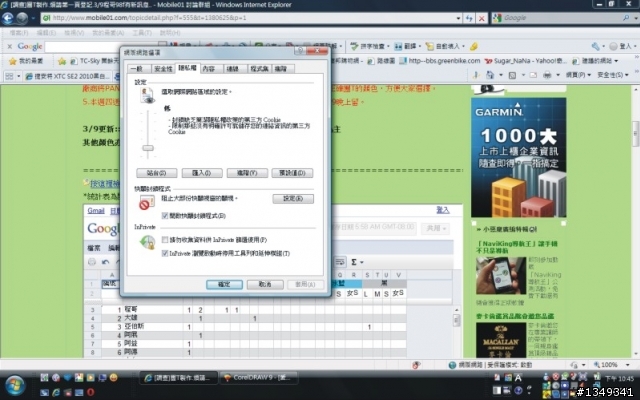The height and width of the screenshot is (400, 640).
Task: Check the first InPrivate filtering data checkbox
Action: pos(165,240)
